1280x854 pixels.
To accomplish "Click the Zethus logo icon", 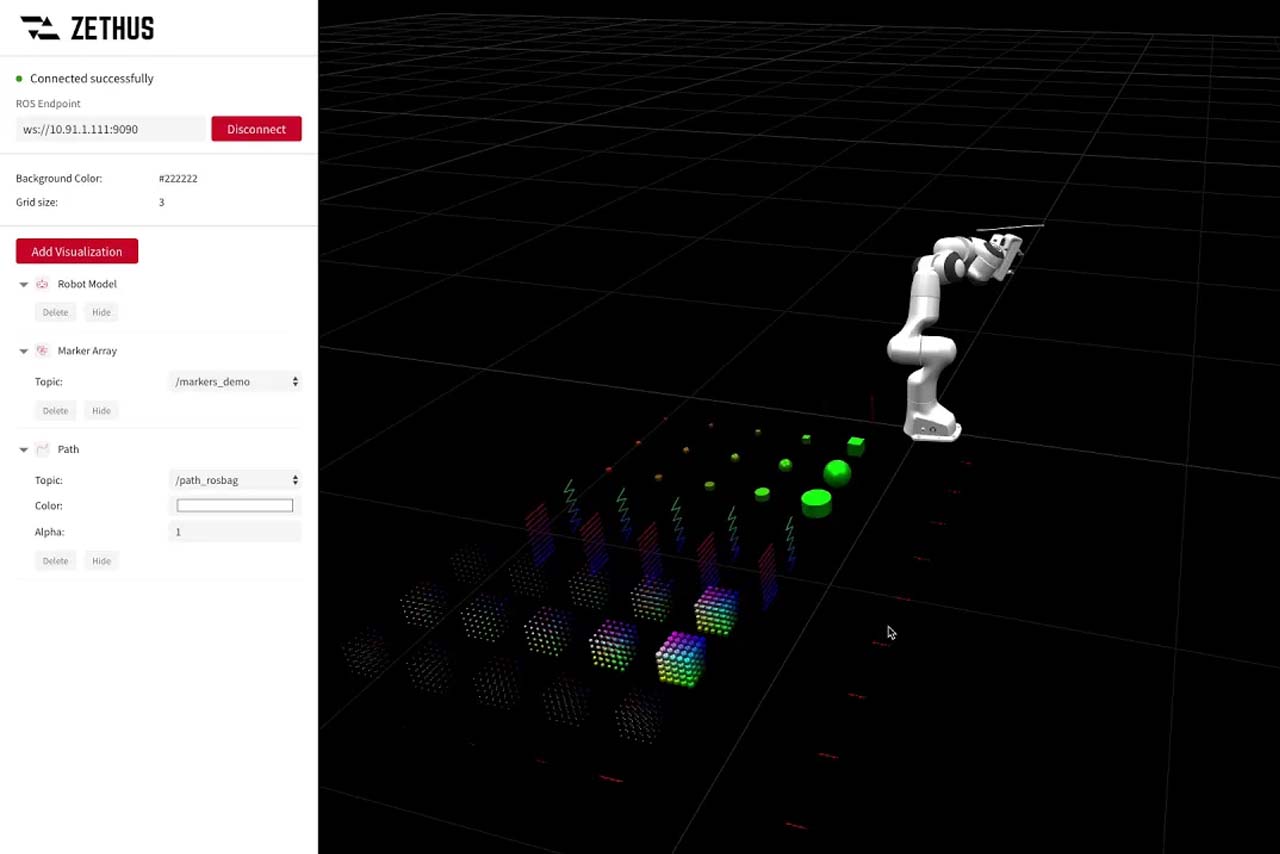I will point(41,28).
